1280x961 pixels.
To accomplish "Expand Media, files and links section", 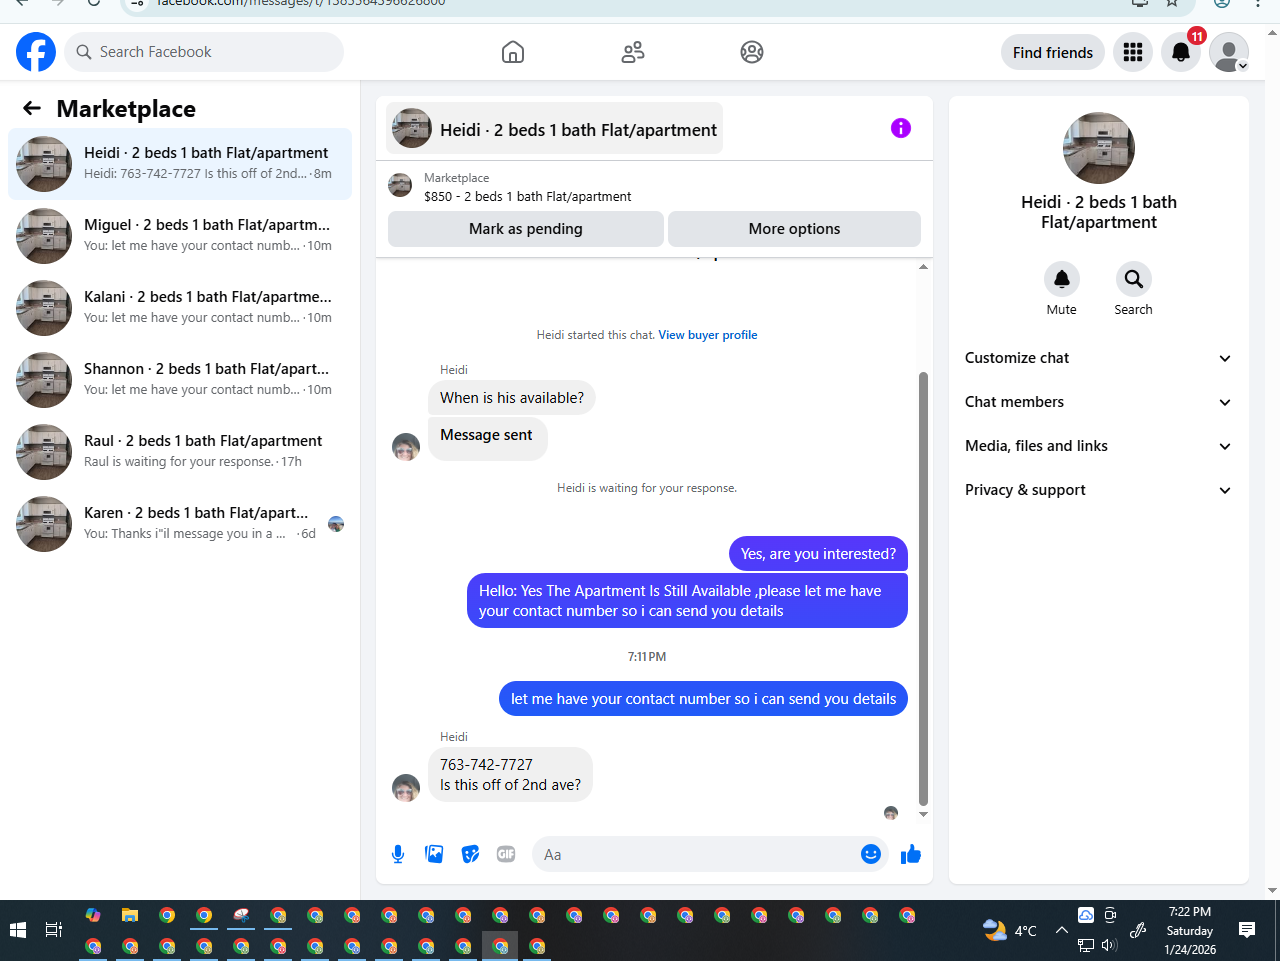I will pos(1098,446).
